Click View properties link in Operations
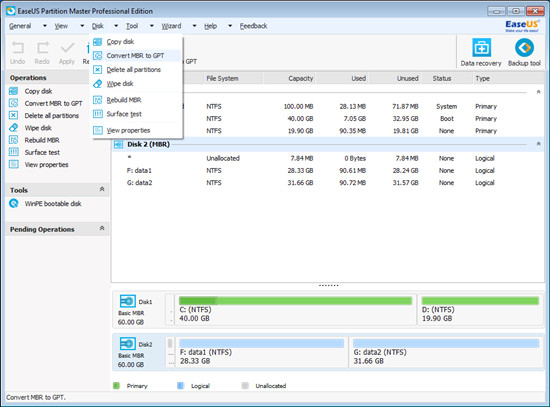The width and height of the screenshot is (550, 407). click(x=46, y=165)
